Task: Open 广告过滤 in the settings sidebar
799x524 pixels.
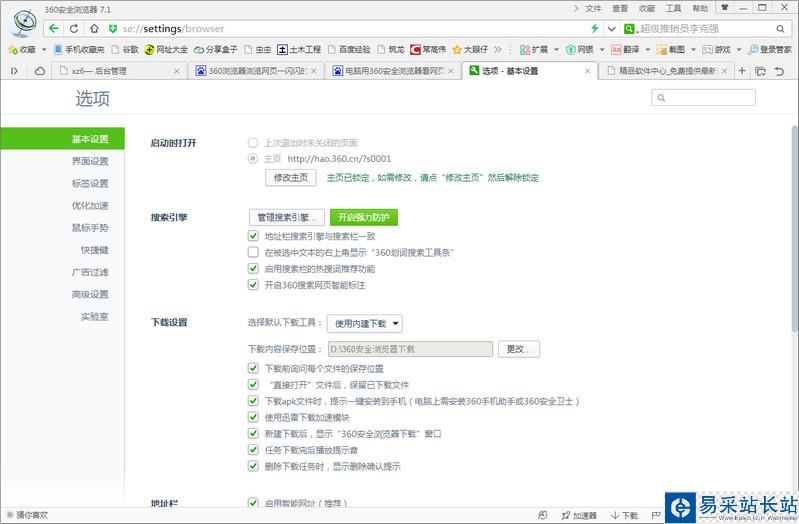Action: tap(90, 272)
